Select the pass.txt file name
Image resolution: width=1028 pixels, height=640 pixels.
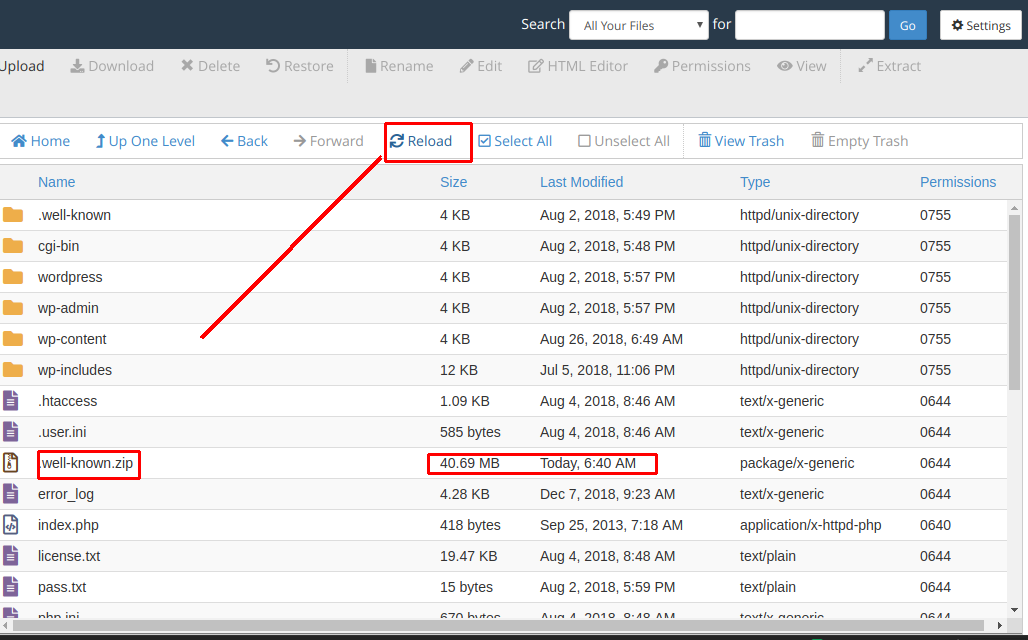tap(62, 588)
